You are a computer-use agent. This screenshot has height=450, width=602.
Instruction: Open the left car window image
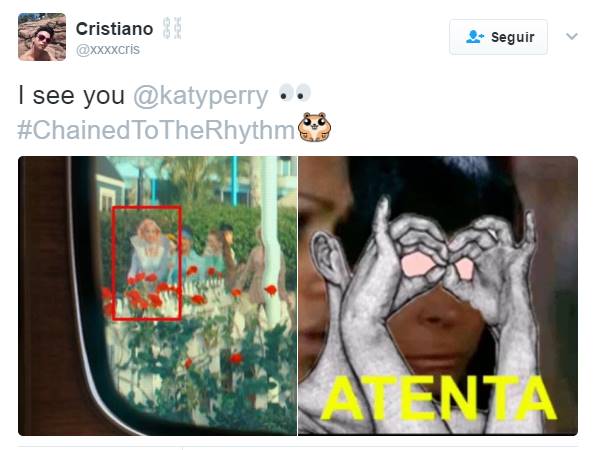point(157,296)
